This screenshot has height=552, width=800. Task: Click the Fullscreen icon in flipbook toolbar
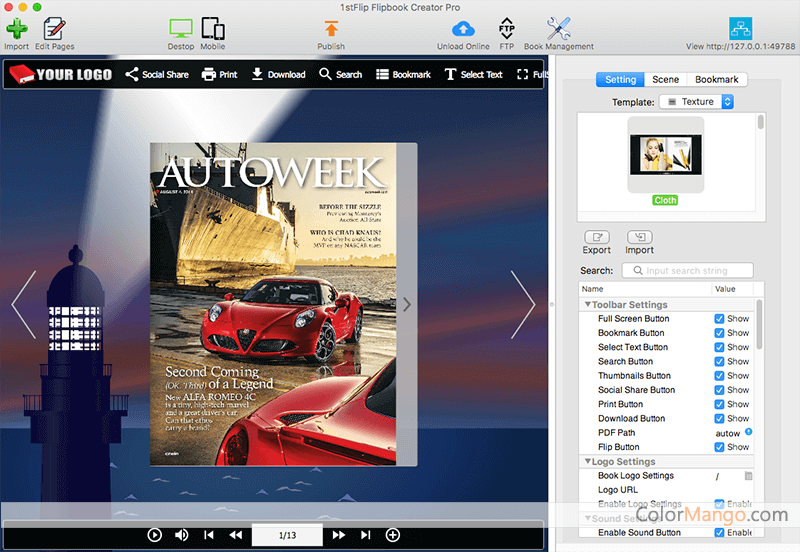(522, 74)
